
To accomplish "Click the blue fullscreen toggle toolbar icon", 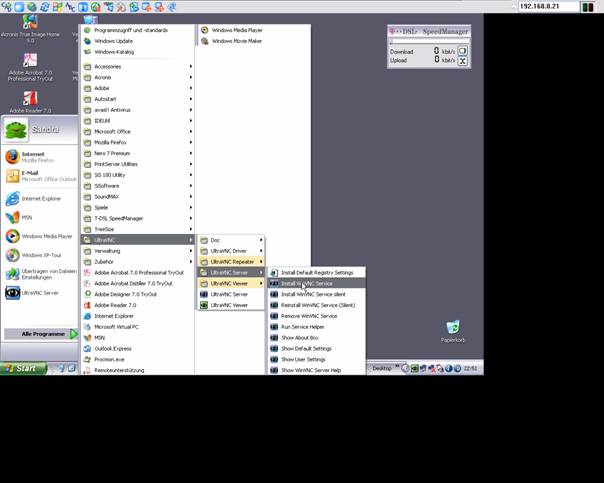I will click(19, 7).
